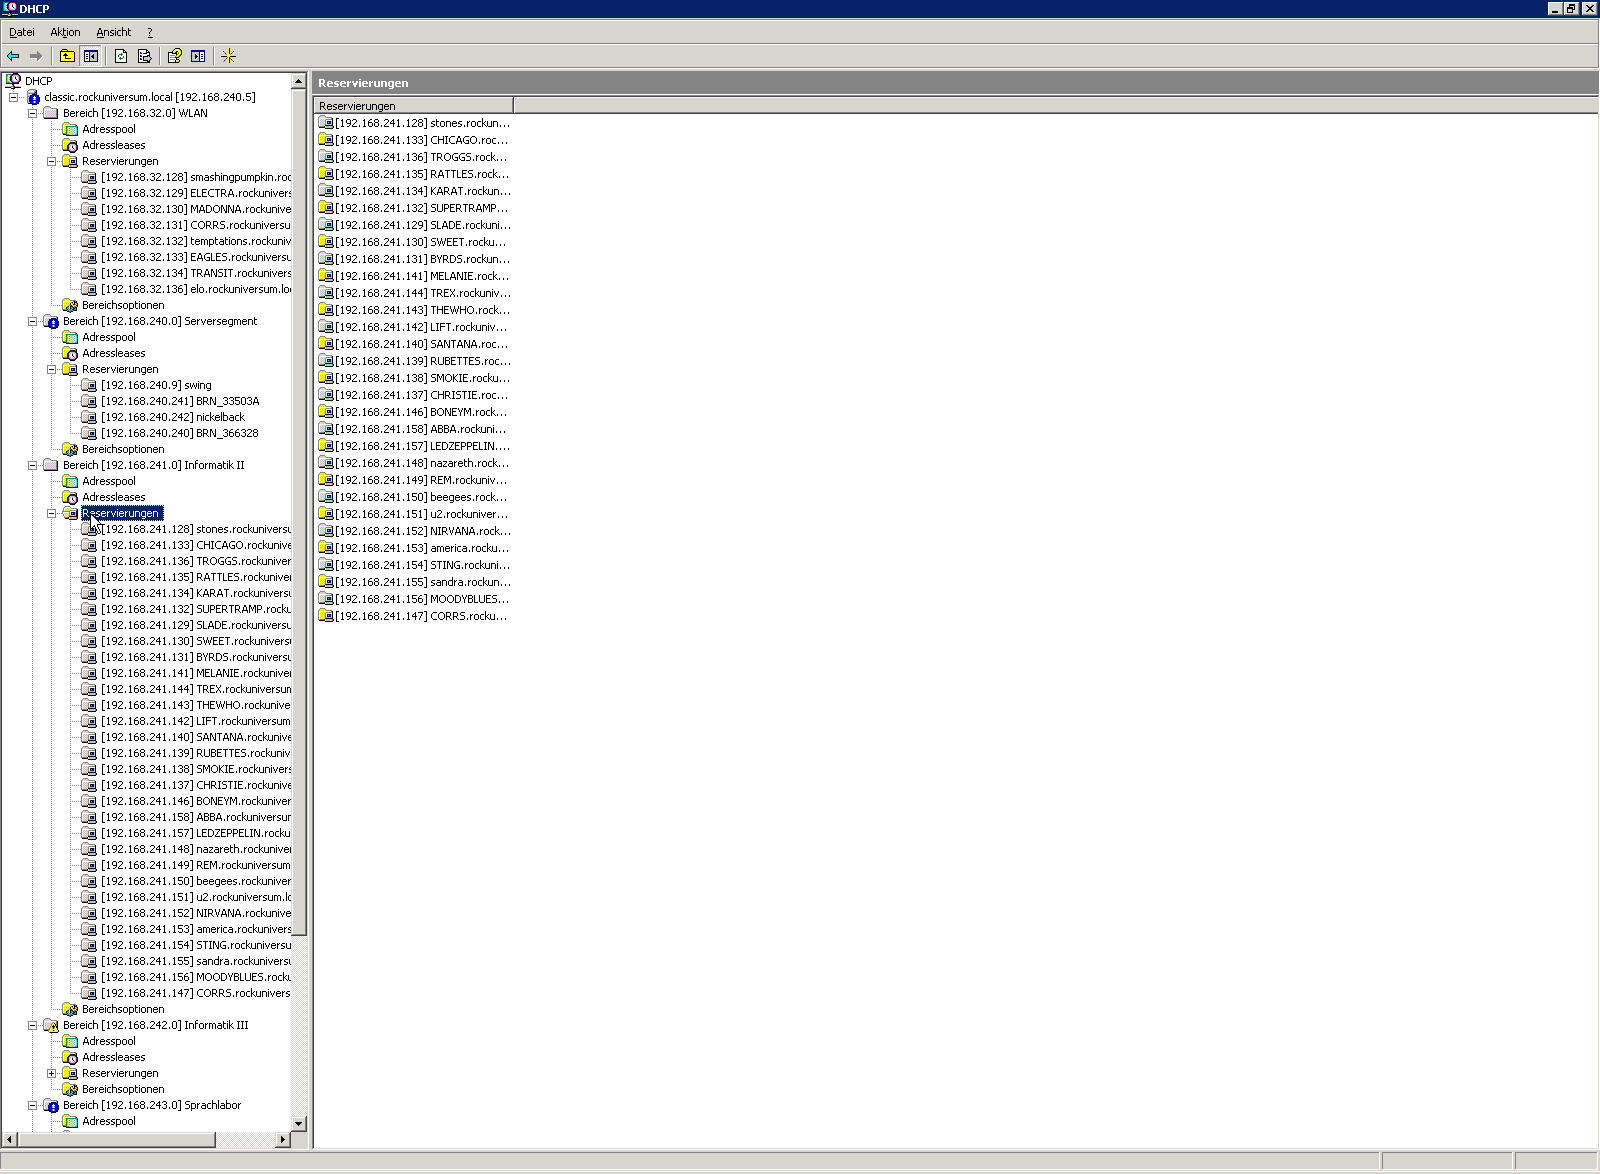Screen dimensions: 1600x1174
Task: Click the Bereichsoptionen icon under Informatik II
Action: pos(70,1009)
